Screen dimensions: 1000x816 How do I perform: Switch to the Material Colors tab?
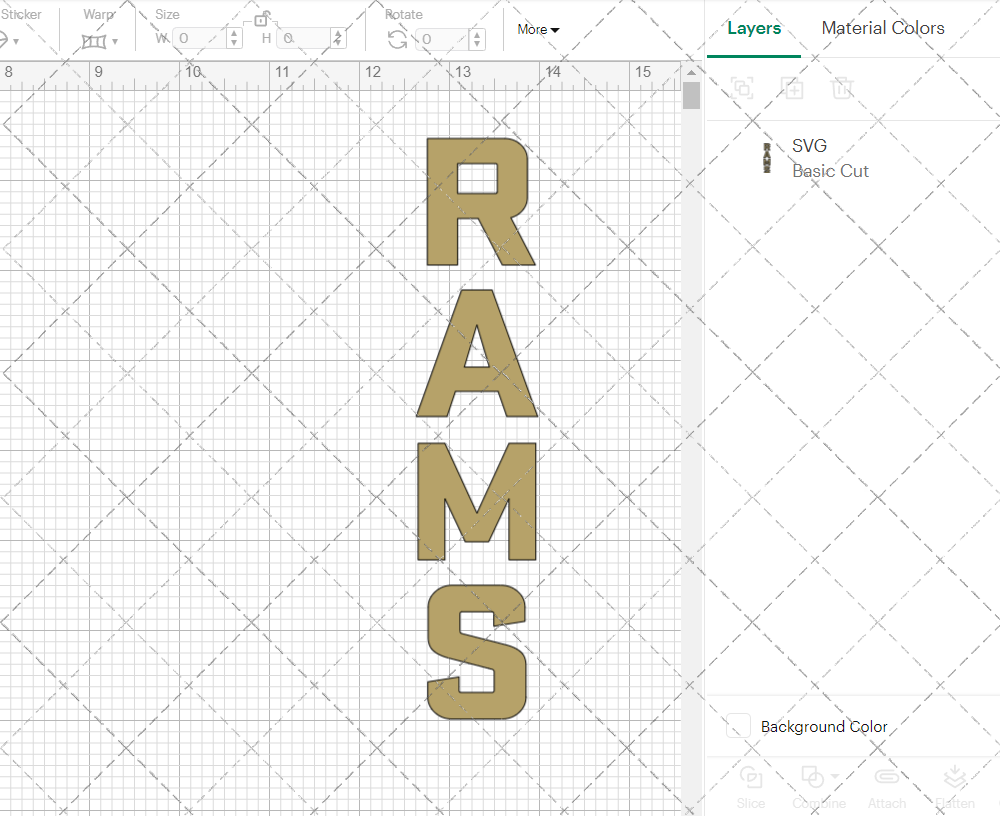pyautogui.click(x=883, y=28)
